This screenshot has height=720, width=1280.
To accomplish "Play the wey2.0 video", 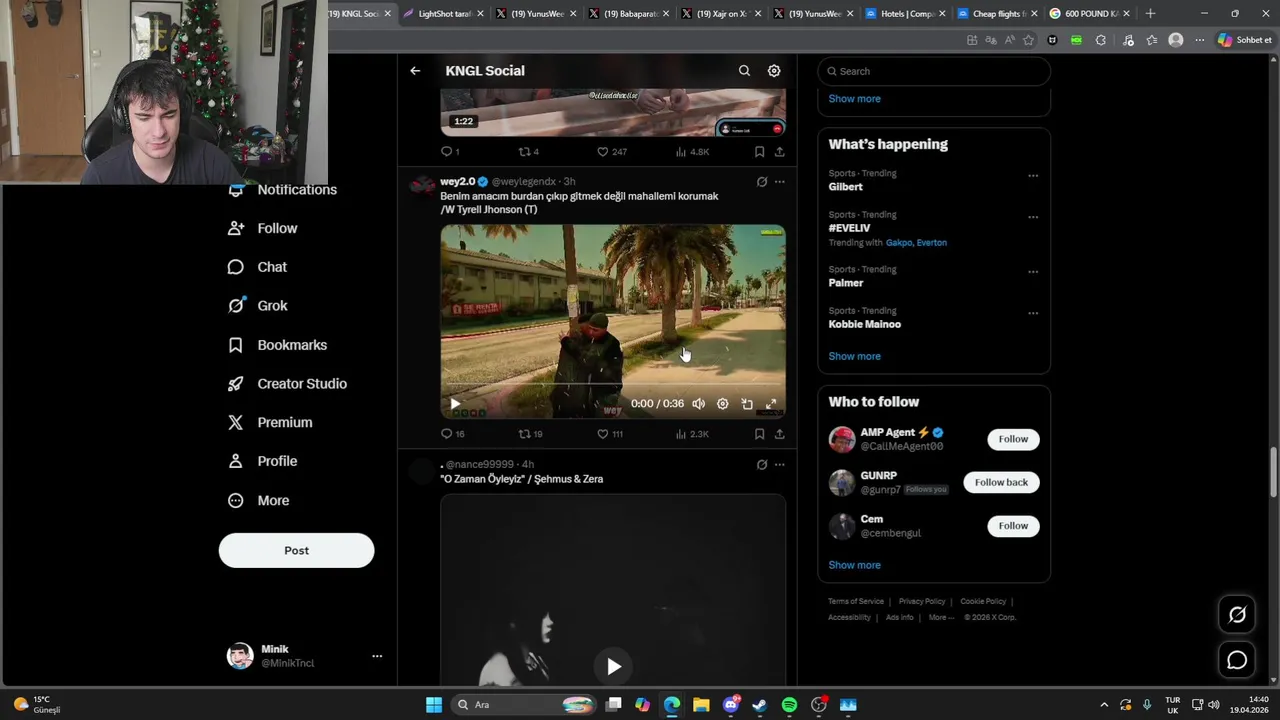I will coord(455,404).
